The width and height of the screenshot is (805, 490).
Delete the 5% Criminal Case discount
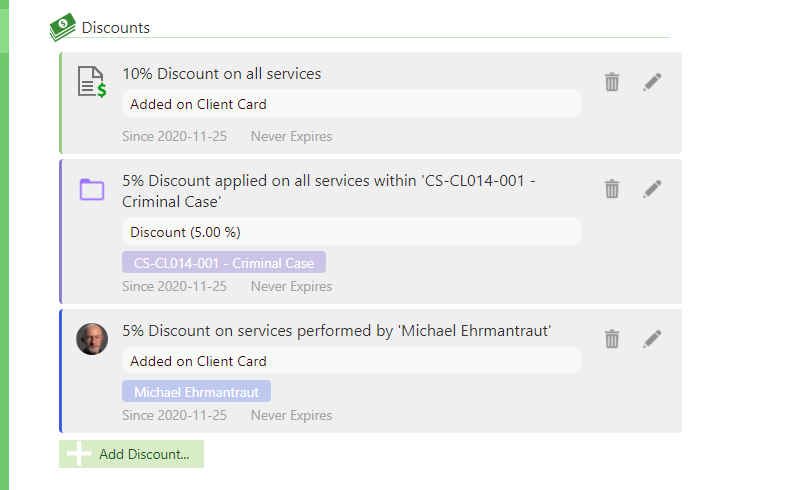[612, 188]
